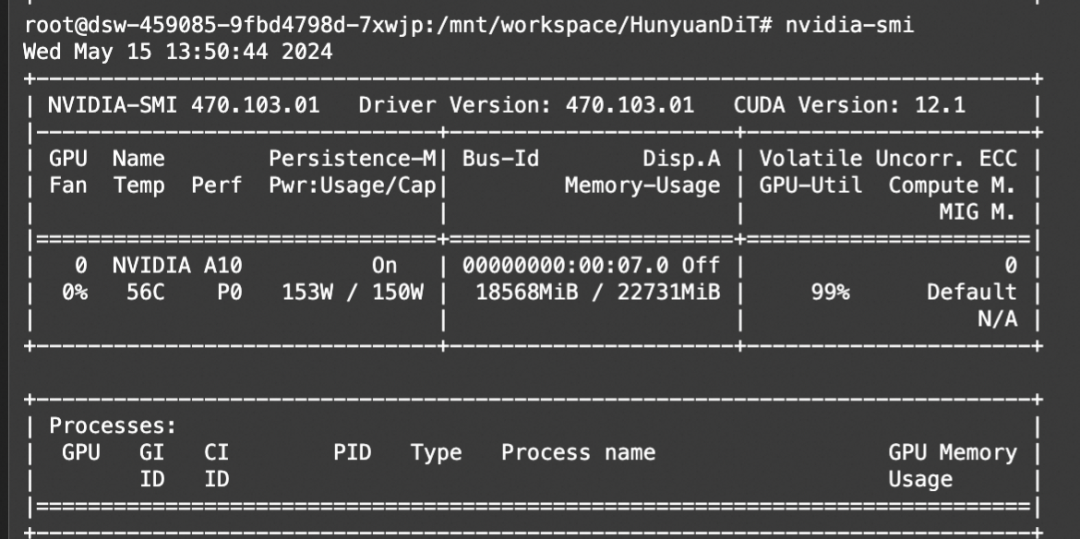Select the 'Compute M.' header
The height and width of the screenshot is (539, 1080).
953,186
